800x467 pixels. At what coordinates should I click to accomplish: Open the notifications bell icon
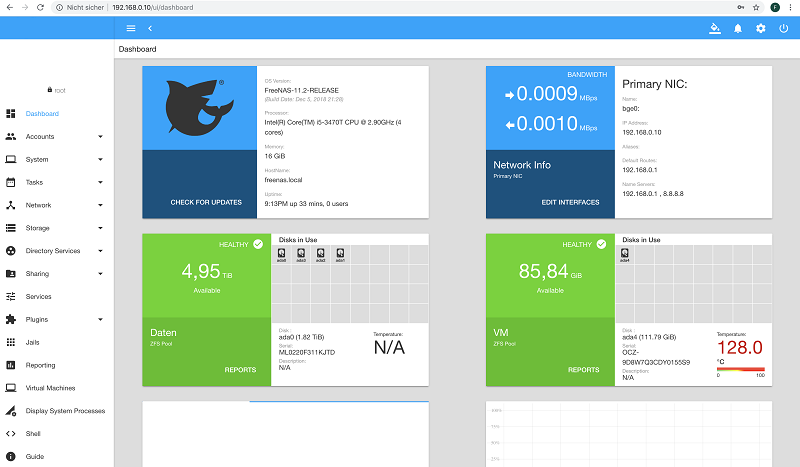pyautogui.click(x=738, y=28)
